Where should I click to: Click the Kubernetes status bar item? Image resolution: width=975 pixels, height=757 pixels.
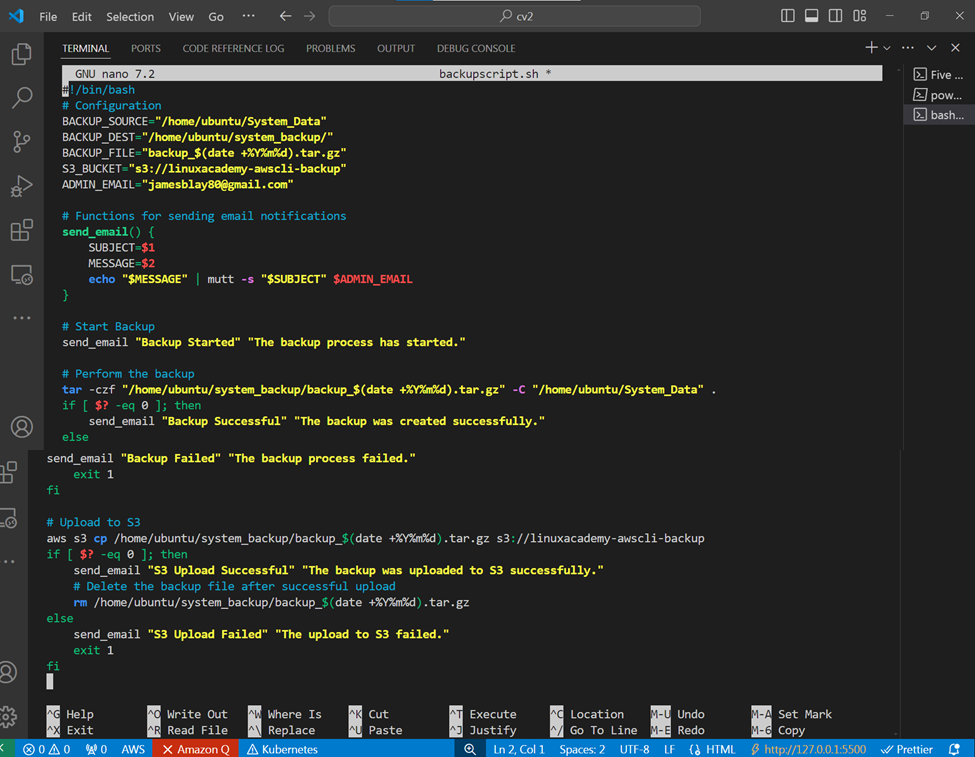(283, 749)
